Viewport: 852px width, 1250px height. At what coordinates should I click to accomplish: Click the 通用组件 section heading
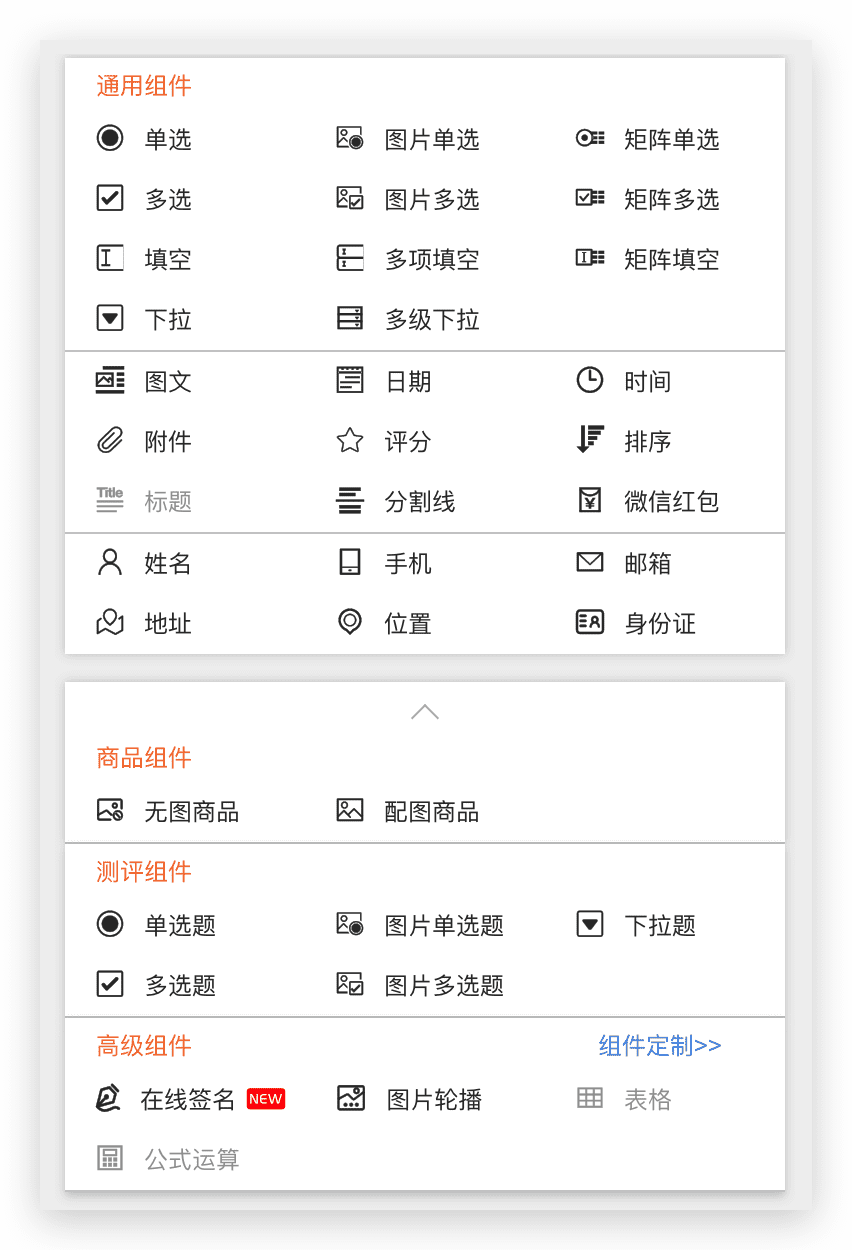coord(144,85)
